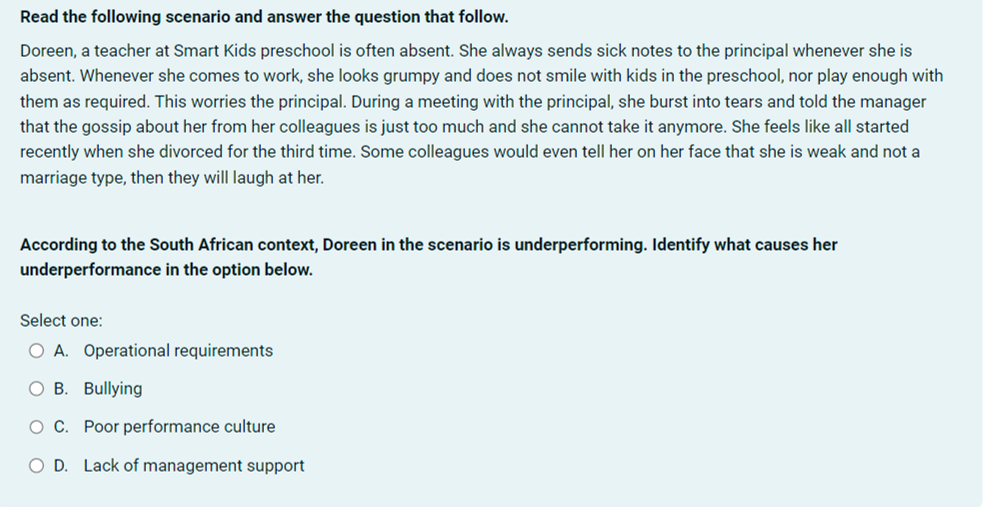Click the letter 'A.' option marker

[61, 351]
